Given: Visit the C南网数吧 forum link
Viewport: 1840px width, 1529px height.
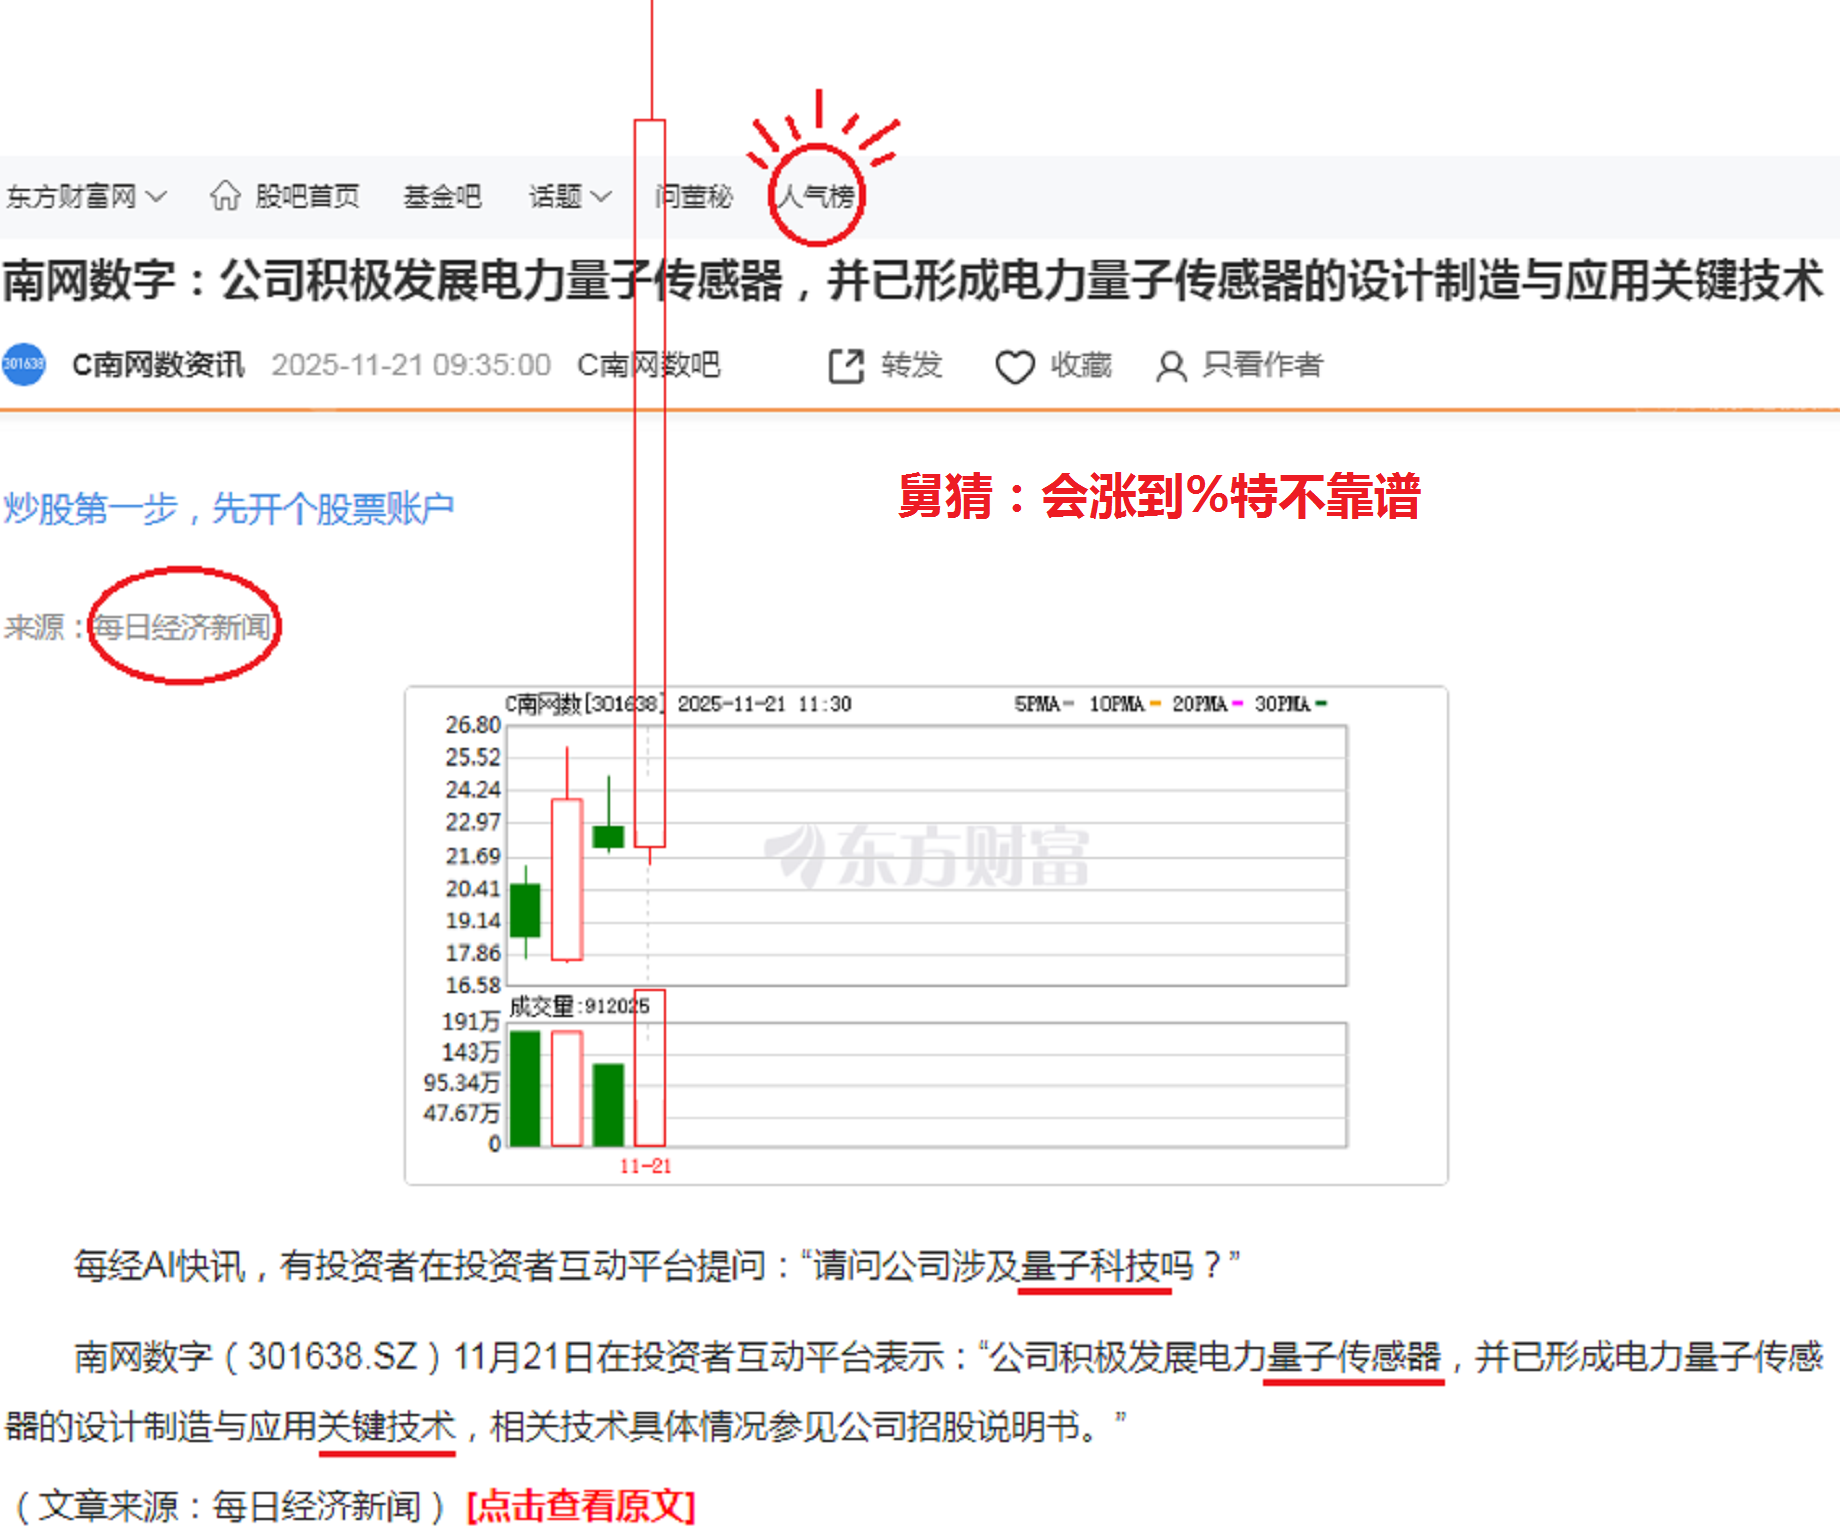Looking at the screenshot, I should point(649,365).
